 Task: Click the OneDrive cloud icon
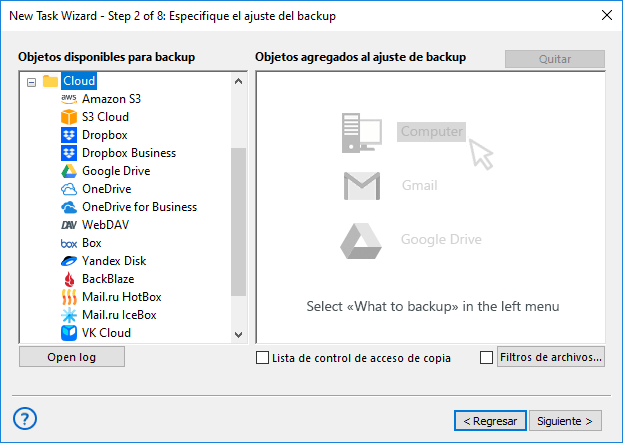point(69,189)
